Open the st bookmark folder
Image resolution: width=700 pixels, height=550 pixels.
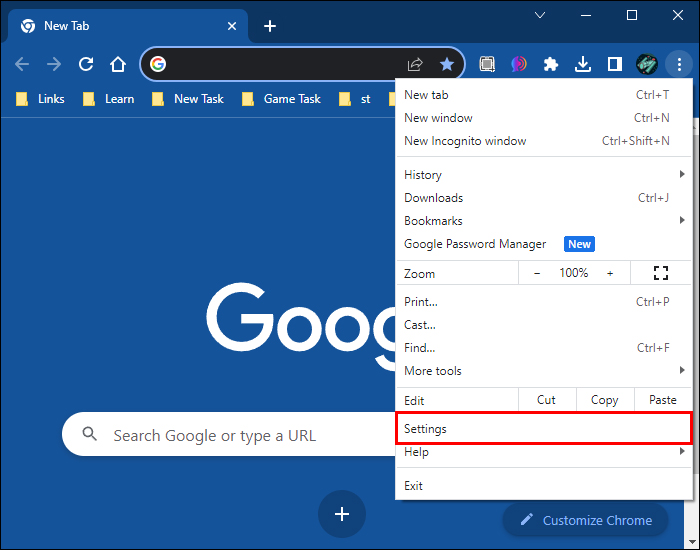pyautogui.click(x=355, y=99)
